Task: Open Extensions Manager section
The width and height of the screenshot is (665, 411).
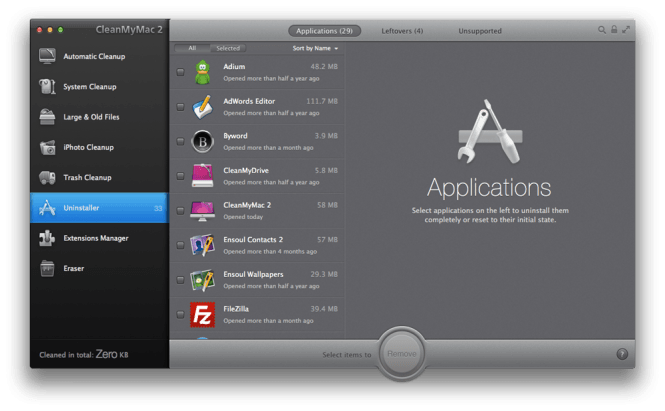Action: point(100,238)
